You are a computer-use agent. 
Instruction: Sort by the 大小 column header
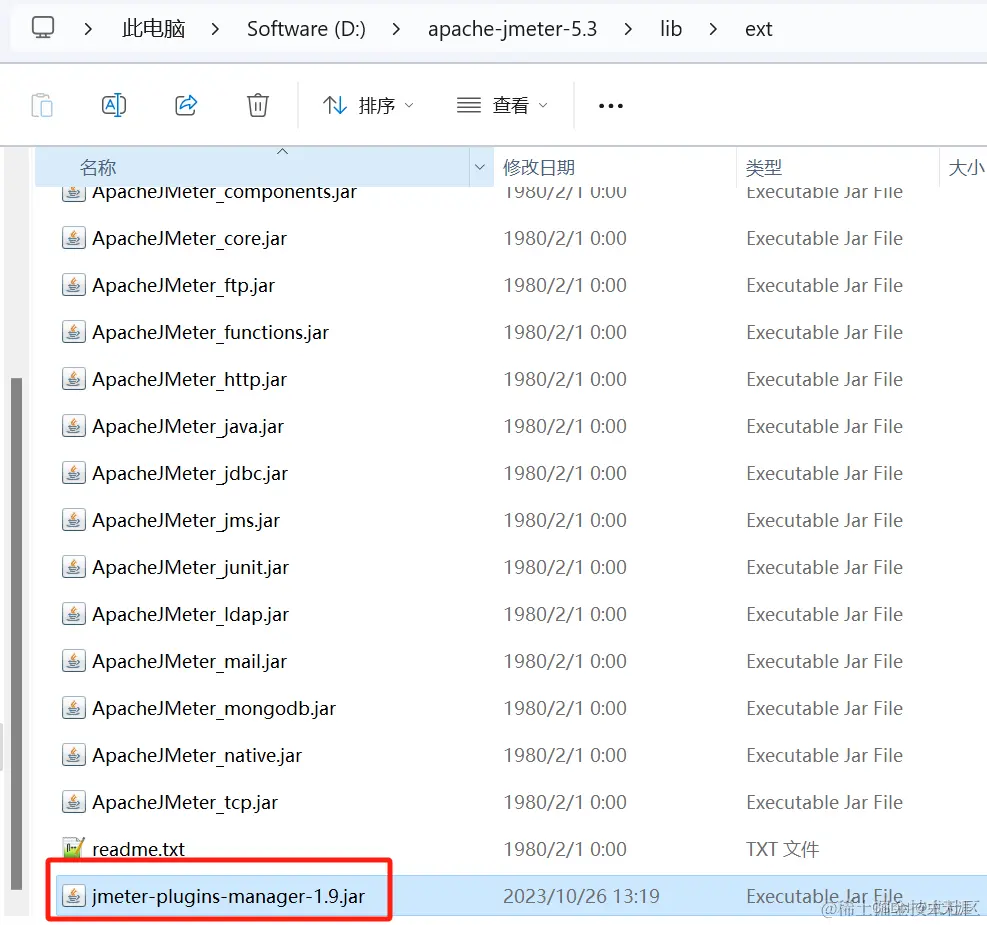(964, 167)
